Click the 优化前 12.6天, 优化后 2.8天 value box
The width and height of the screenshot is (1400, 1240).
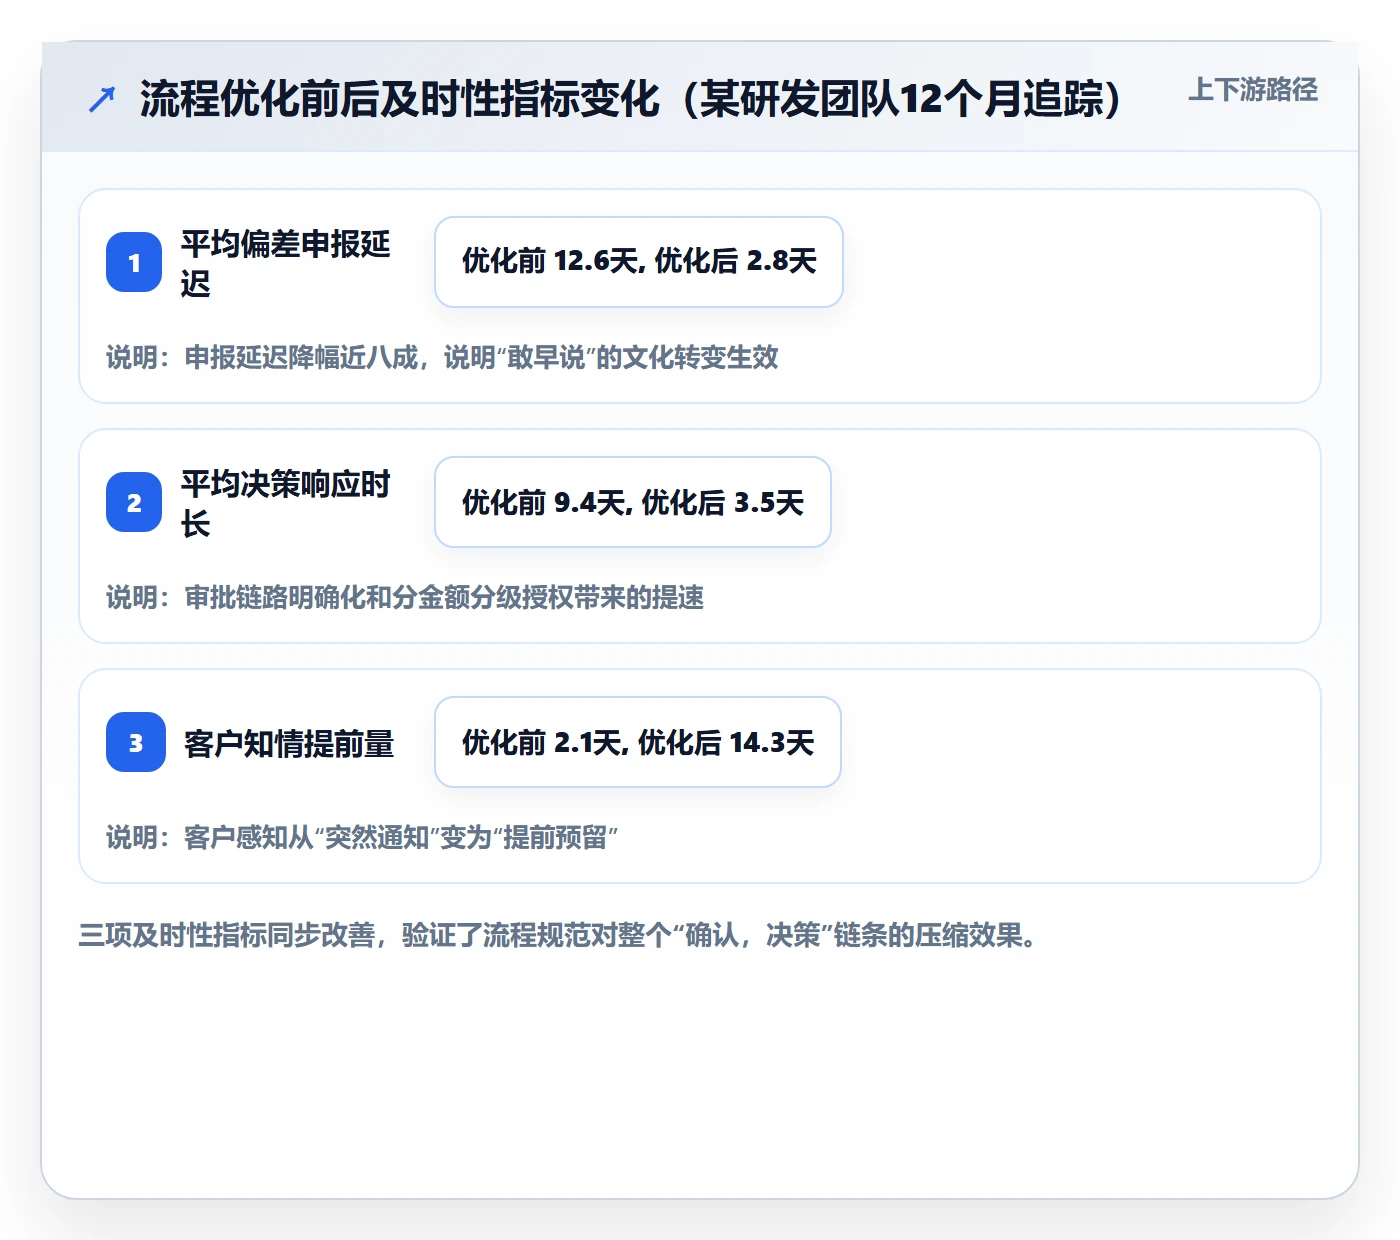(x=639, y=262)
